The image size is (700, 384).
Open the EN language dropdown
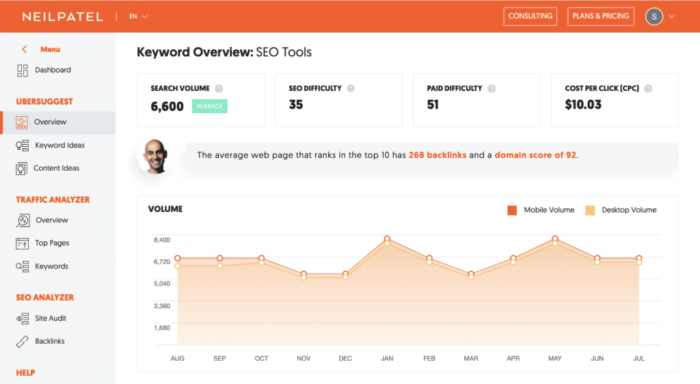click(x=138, y=17)
